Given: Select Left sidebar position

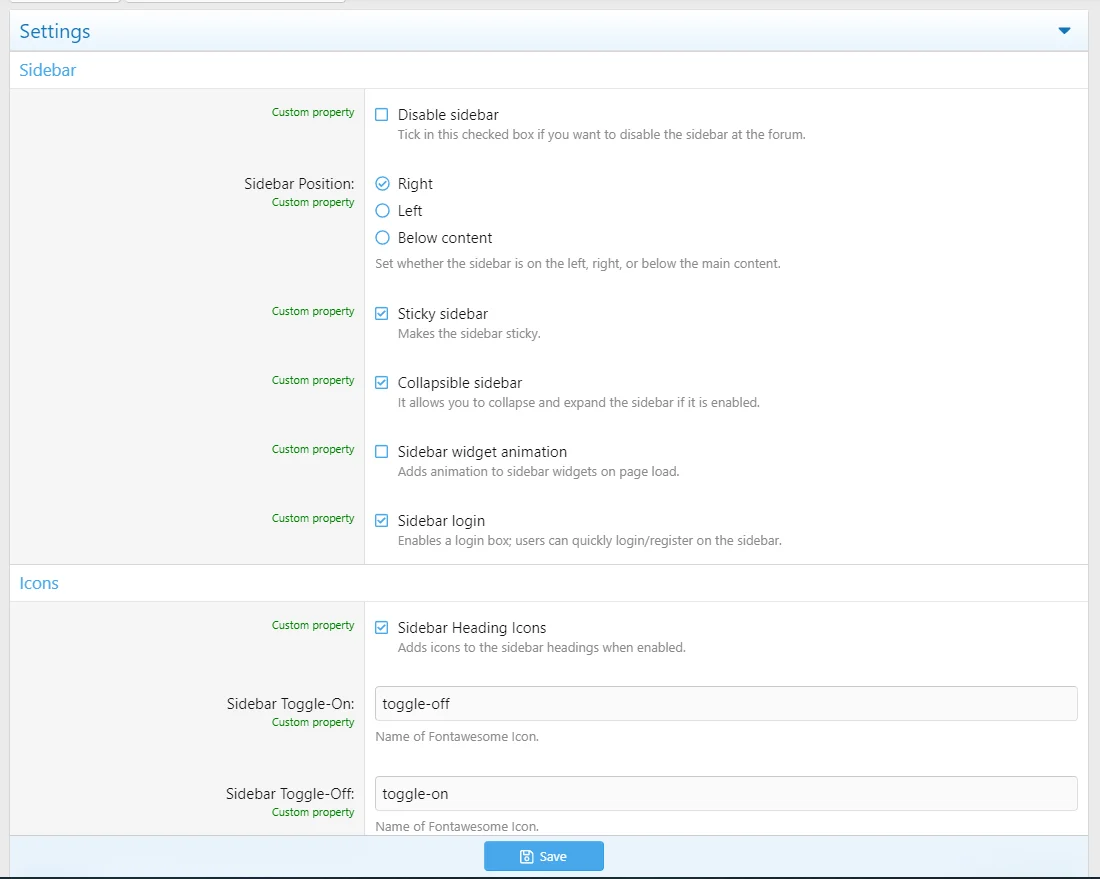Looking at the screenshot, I should click(382, 211).
